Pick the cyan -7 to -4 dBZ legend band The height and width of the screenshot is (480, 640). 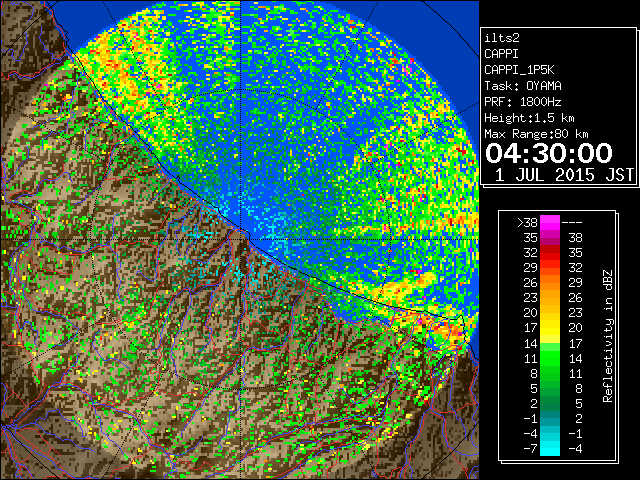550,448
